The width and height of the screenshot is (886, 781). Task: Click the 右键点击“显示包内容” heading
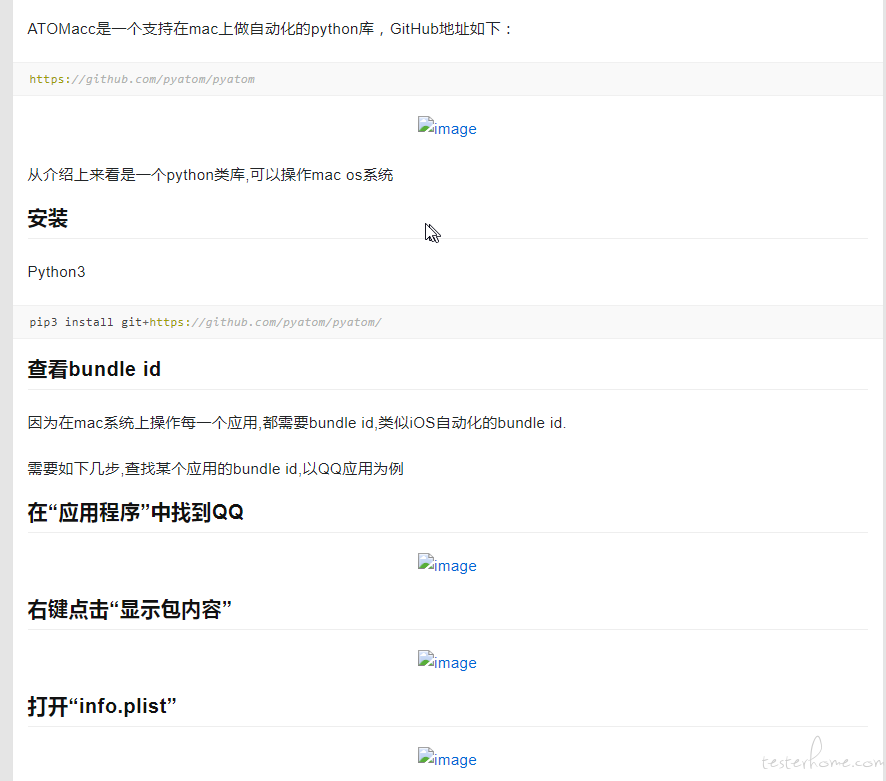point(129,610)
